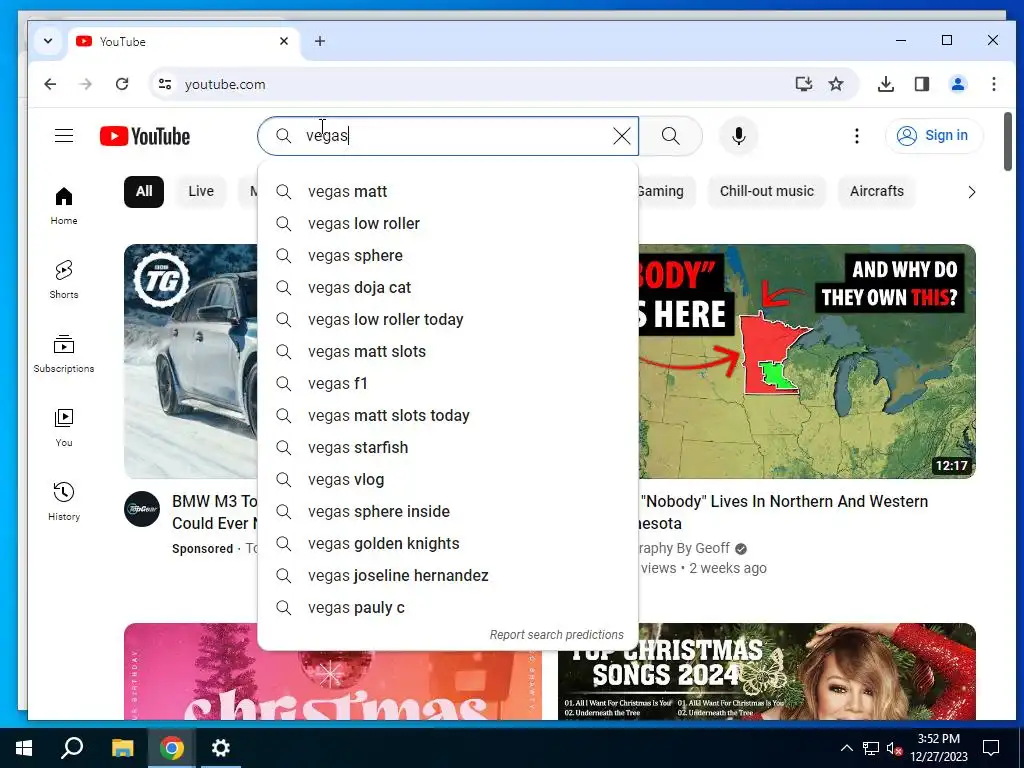View site information icon in address bar
The image size is (1024, 768).
[165, 84]
